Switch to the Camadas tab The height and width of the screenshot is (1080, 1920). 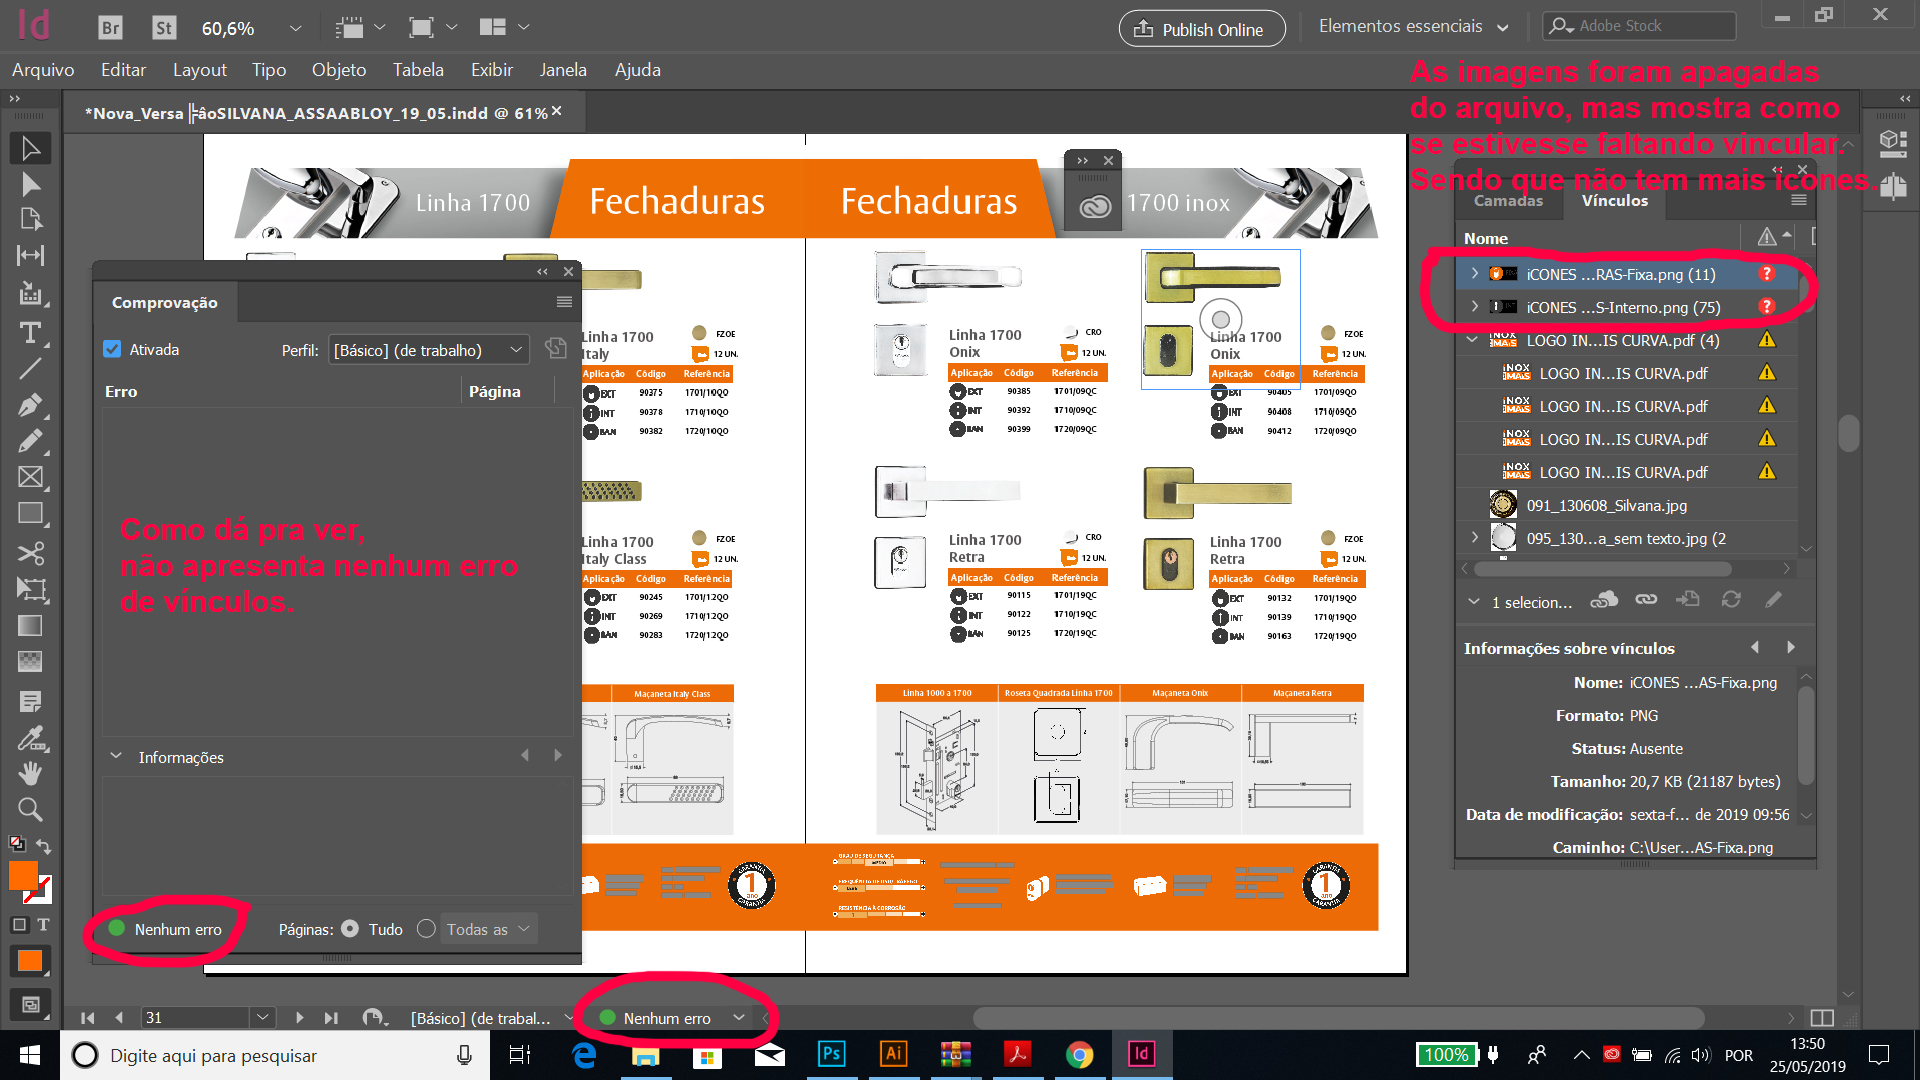1508,201
